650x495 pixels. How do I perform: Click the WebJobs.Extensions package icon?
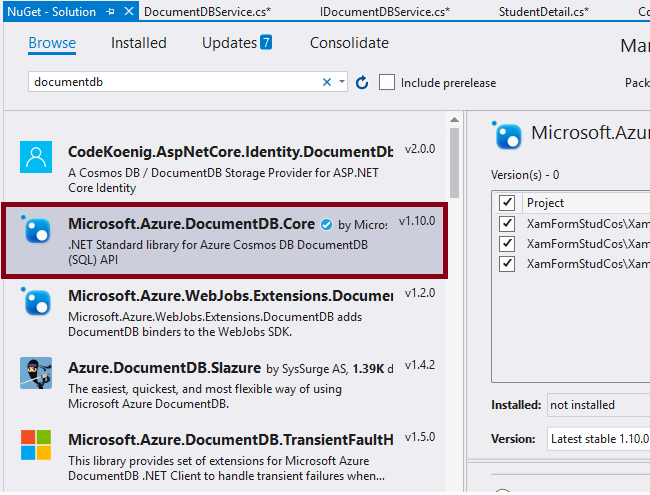point(36,302)
